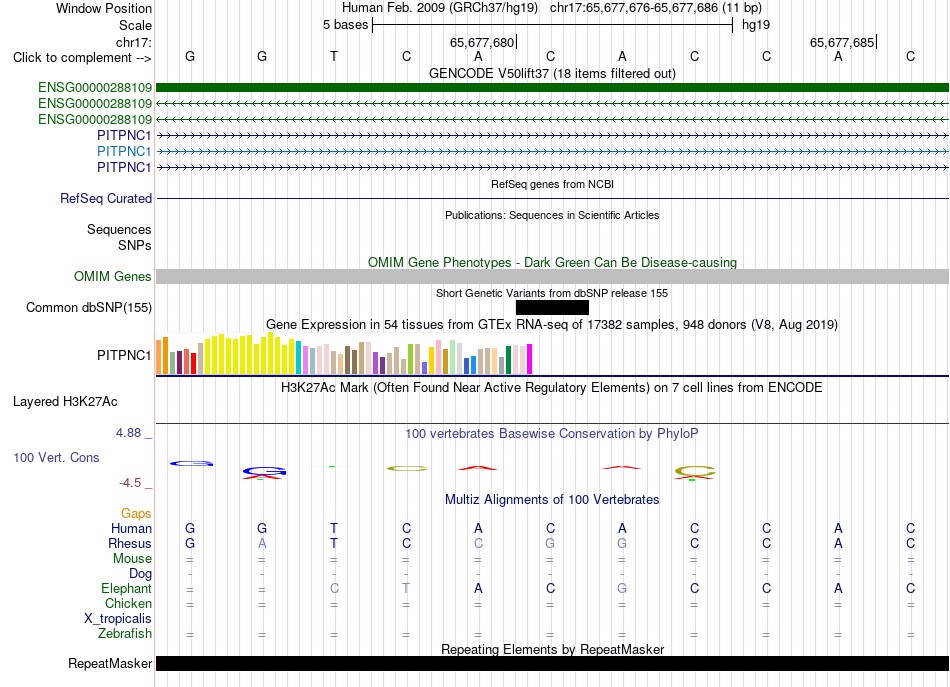Click the solid green ENSG00000288109 exon bar
The image size is (950, 687).
tap(552, 87)
